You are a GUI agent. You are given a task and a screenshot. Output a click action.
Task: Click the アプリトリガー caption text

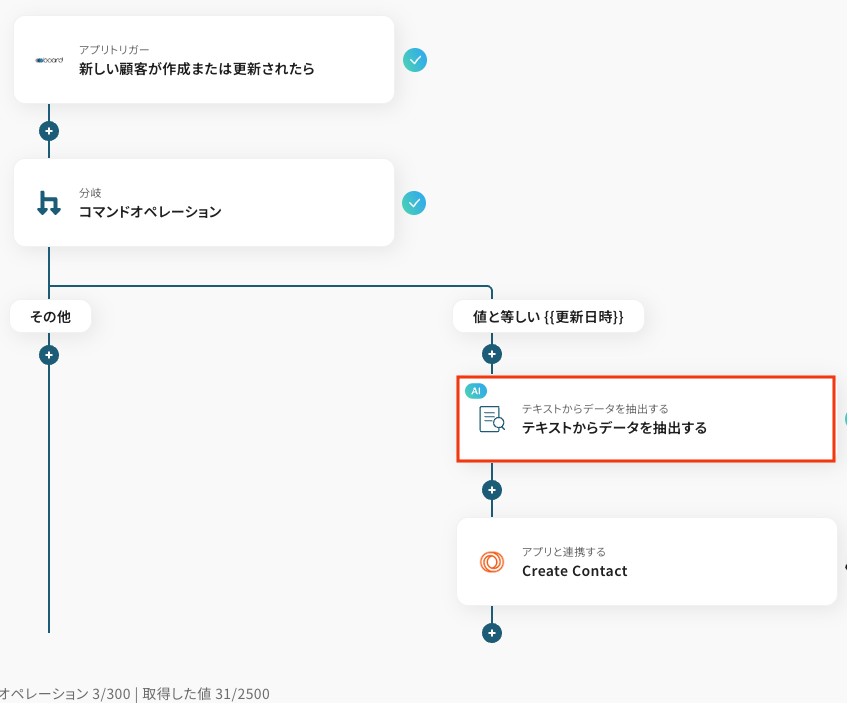114,50
